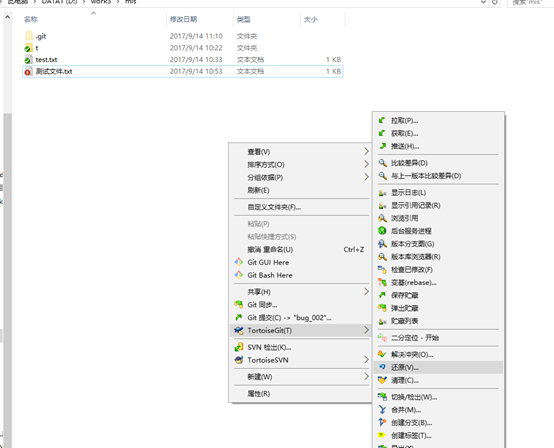Image resolution: width=554 pixels, height=448 pixels.
Task: Expand the 排序方式(O) submenu arrow
Action: click(366, 164)
